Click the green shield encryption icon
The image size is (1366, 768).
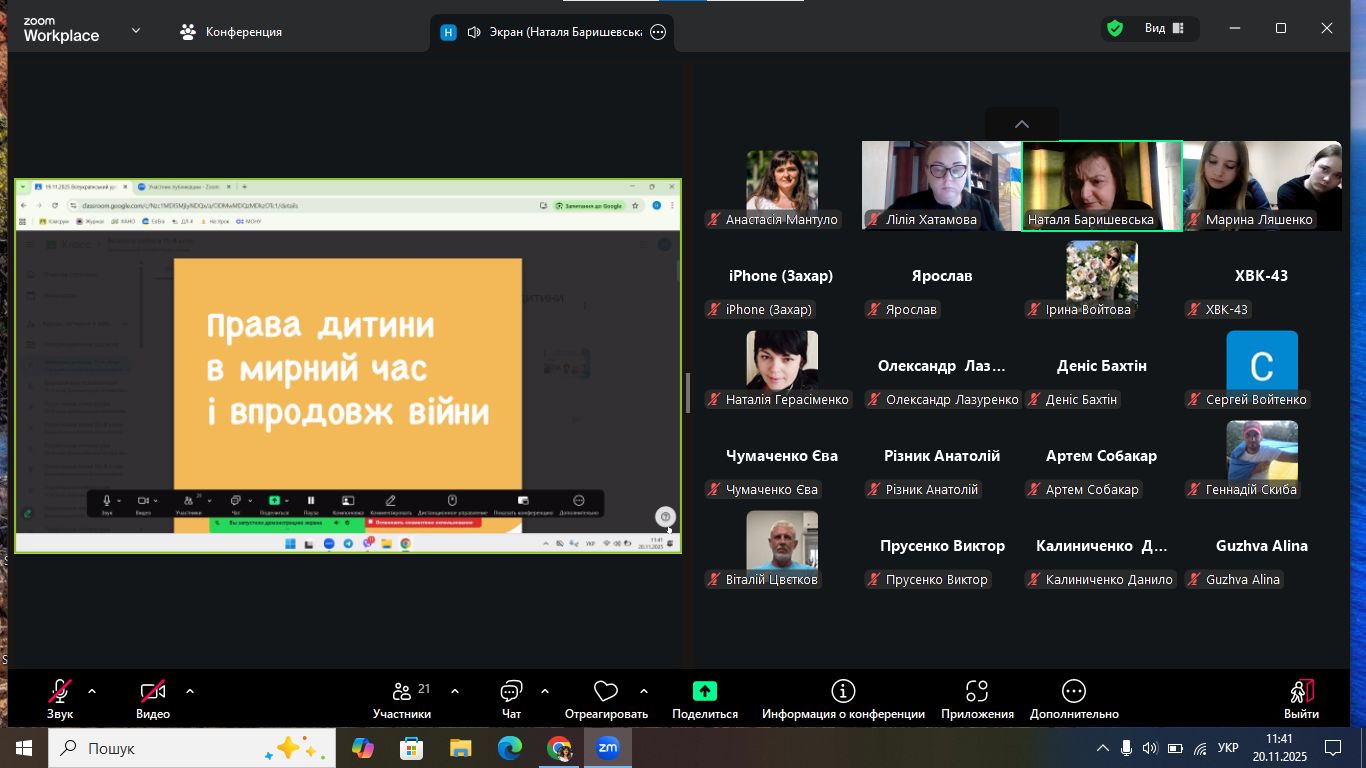1114,29
